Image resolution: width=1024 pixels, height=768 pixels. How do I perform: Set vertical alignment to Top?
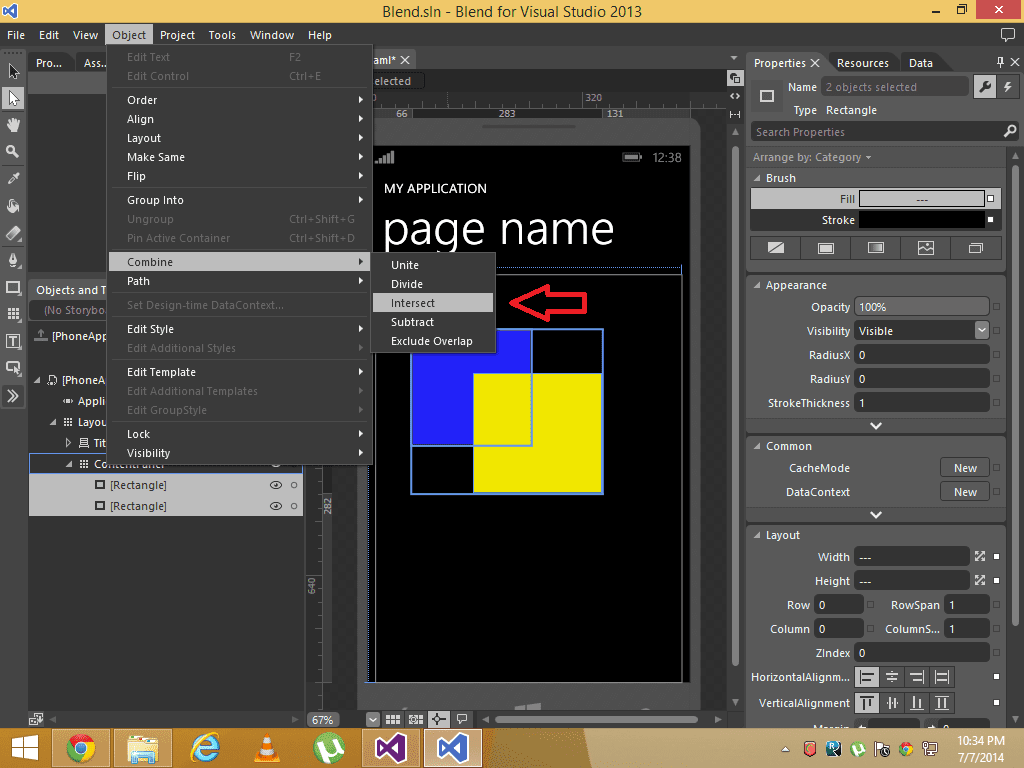click(867, 702)
